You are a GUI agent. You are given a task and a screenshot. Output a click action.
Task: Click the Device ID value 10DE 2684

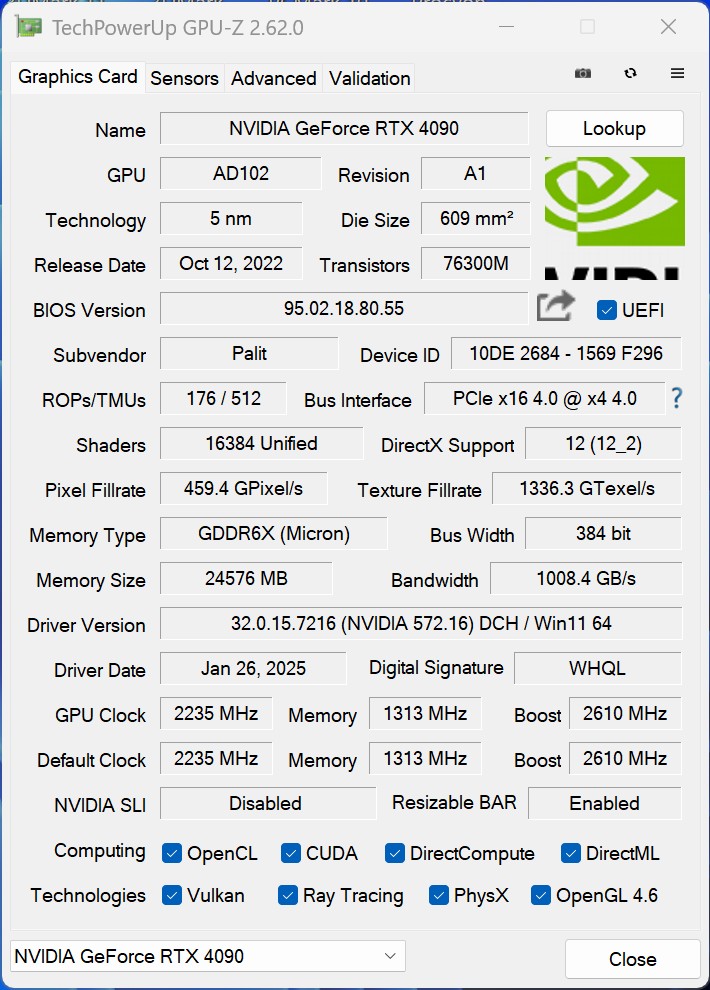pos(566,354)
